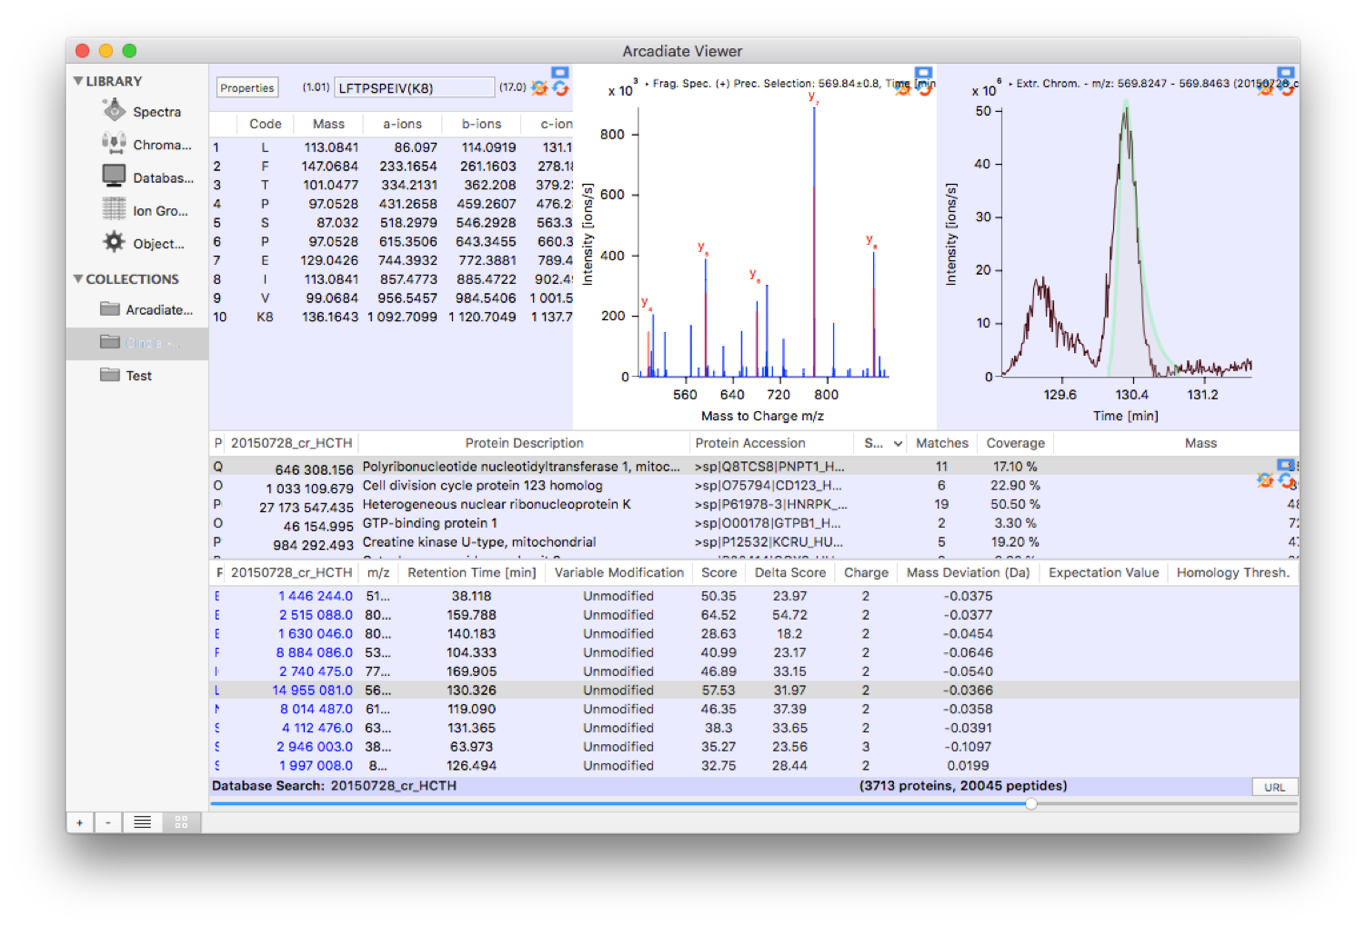
Task: Add a collection with the plus button
Action: click(x=80, y=822)
